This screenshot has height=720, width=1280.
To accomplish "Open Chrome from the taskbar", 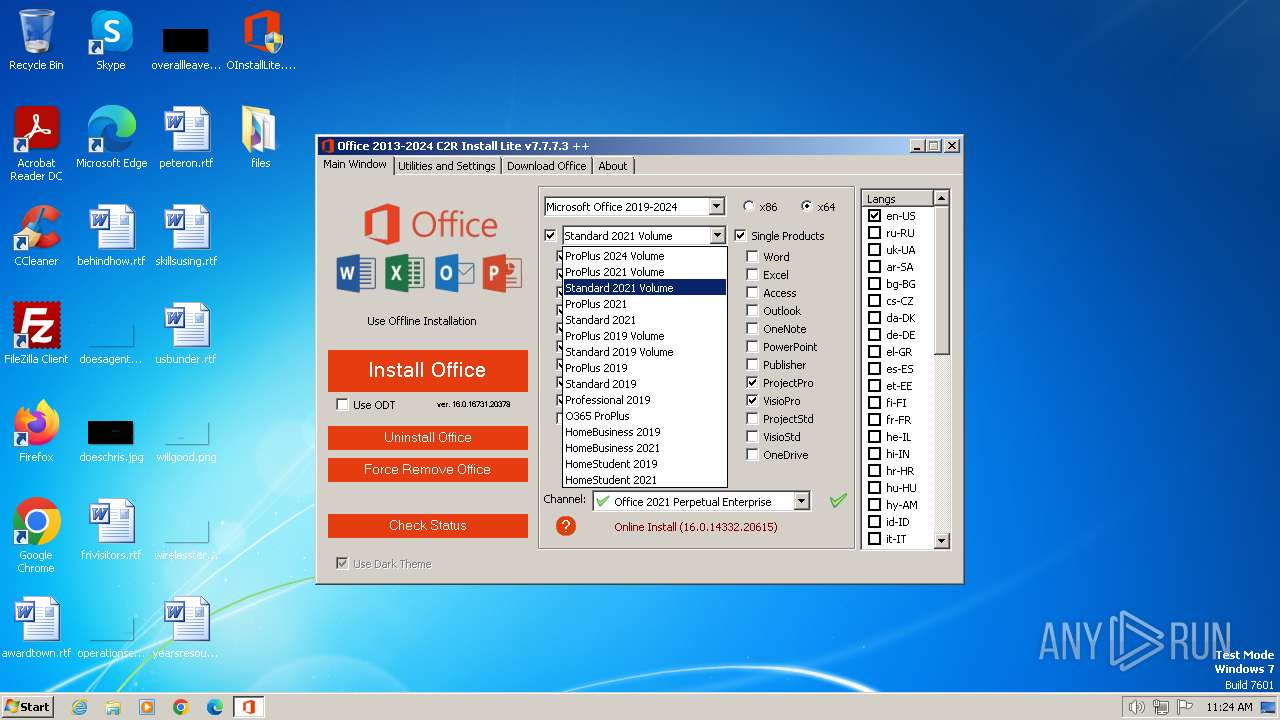I will (x=181, y=707).
